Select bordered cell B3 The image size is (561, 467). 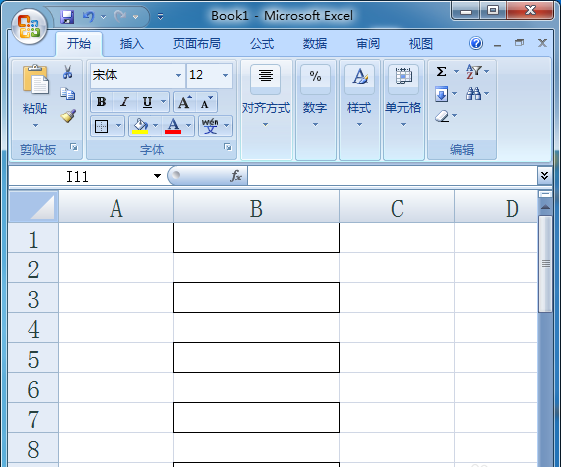point(257,298)
